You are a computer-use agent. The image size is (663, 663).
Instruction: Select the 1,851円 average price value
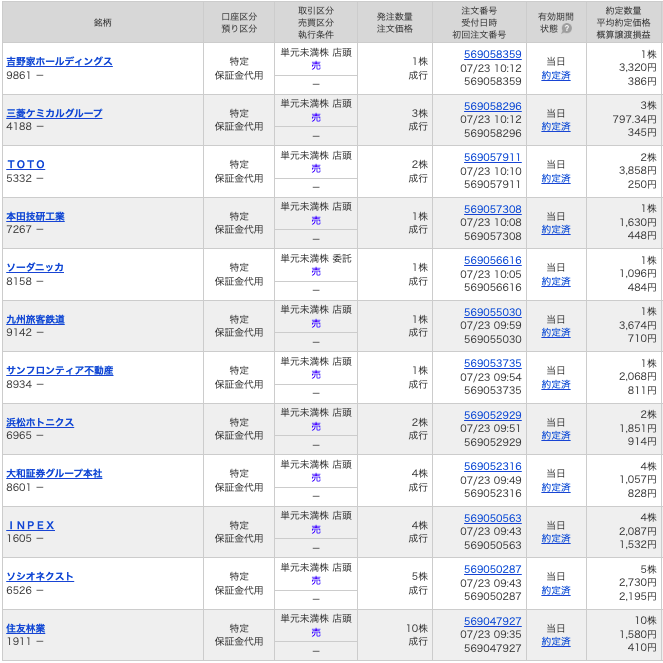pos(638,428)
